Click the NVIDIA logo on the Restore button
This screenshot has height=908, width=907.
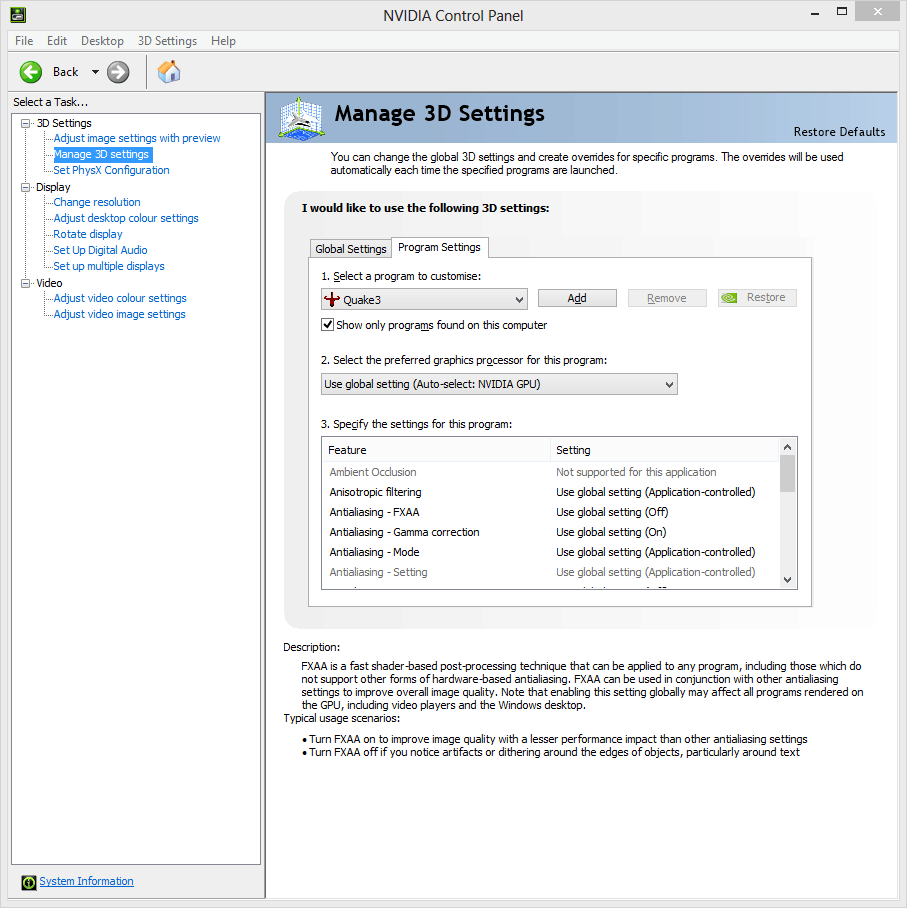point(729,298)
